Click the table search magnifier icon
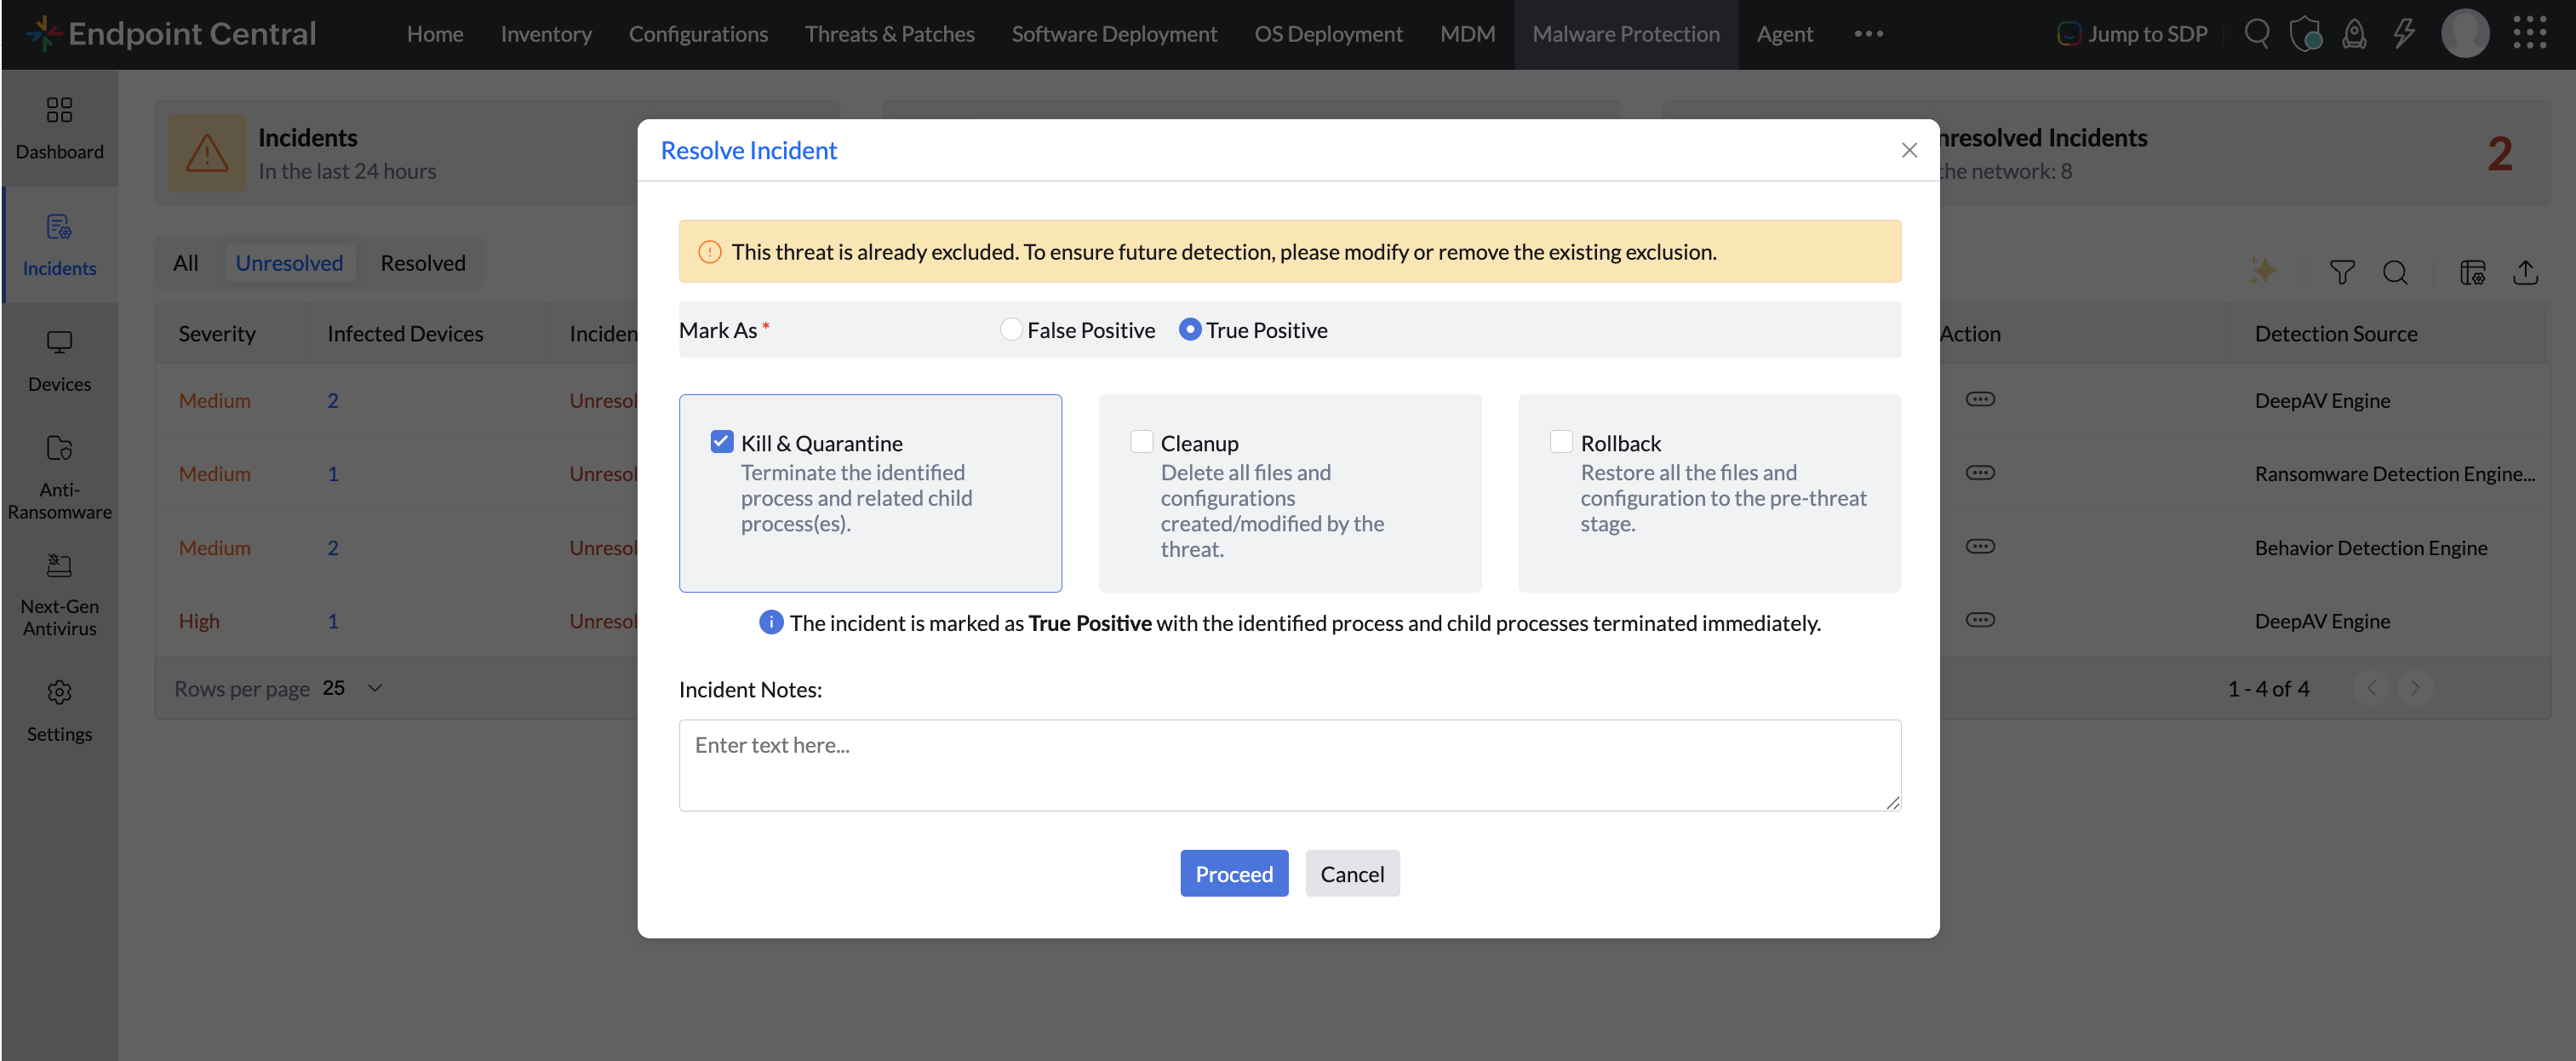This screenshot has width=2576, height=1061. (x=2396, y=272)
